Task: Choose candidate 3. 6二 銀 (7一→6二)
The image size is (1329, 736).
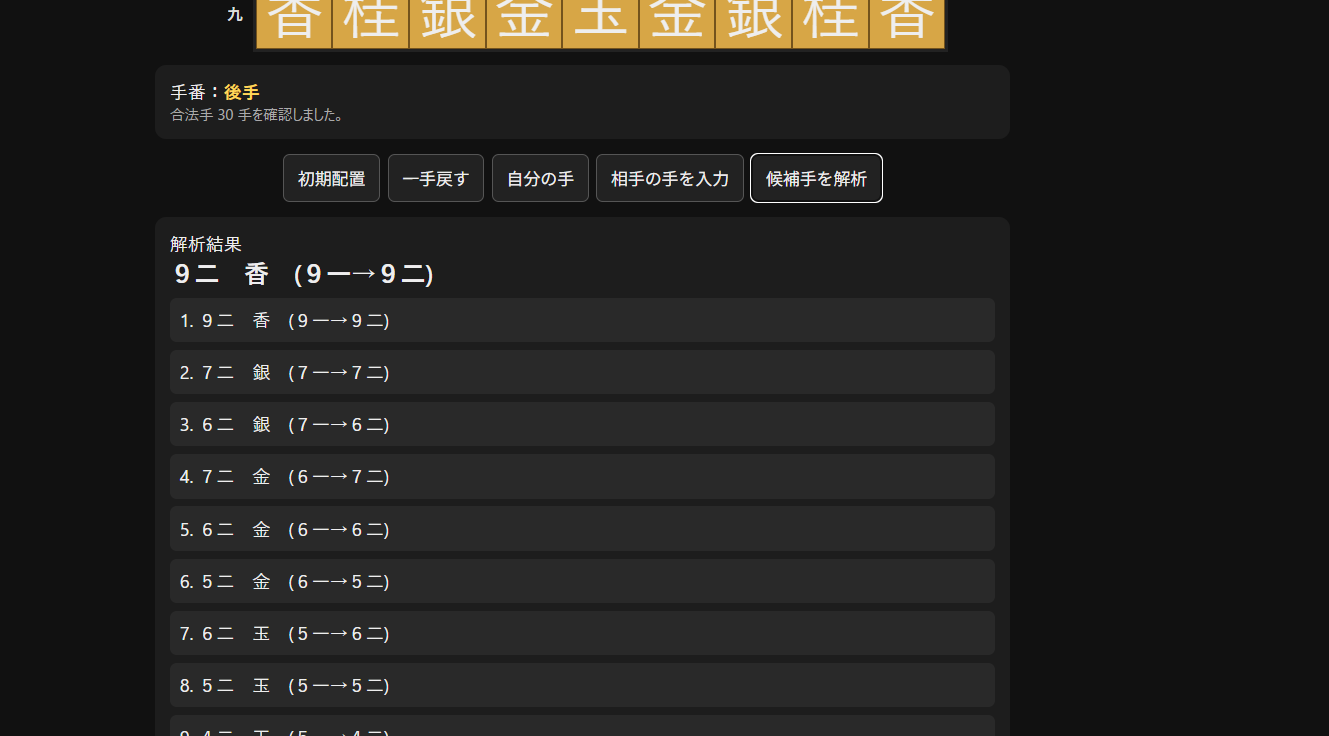Action: [x=582, y=424]
